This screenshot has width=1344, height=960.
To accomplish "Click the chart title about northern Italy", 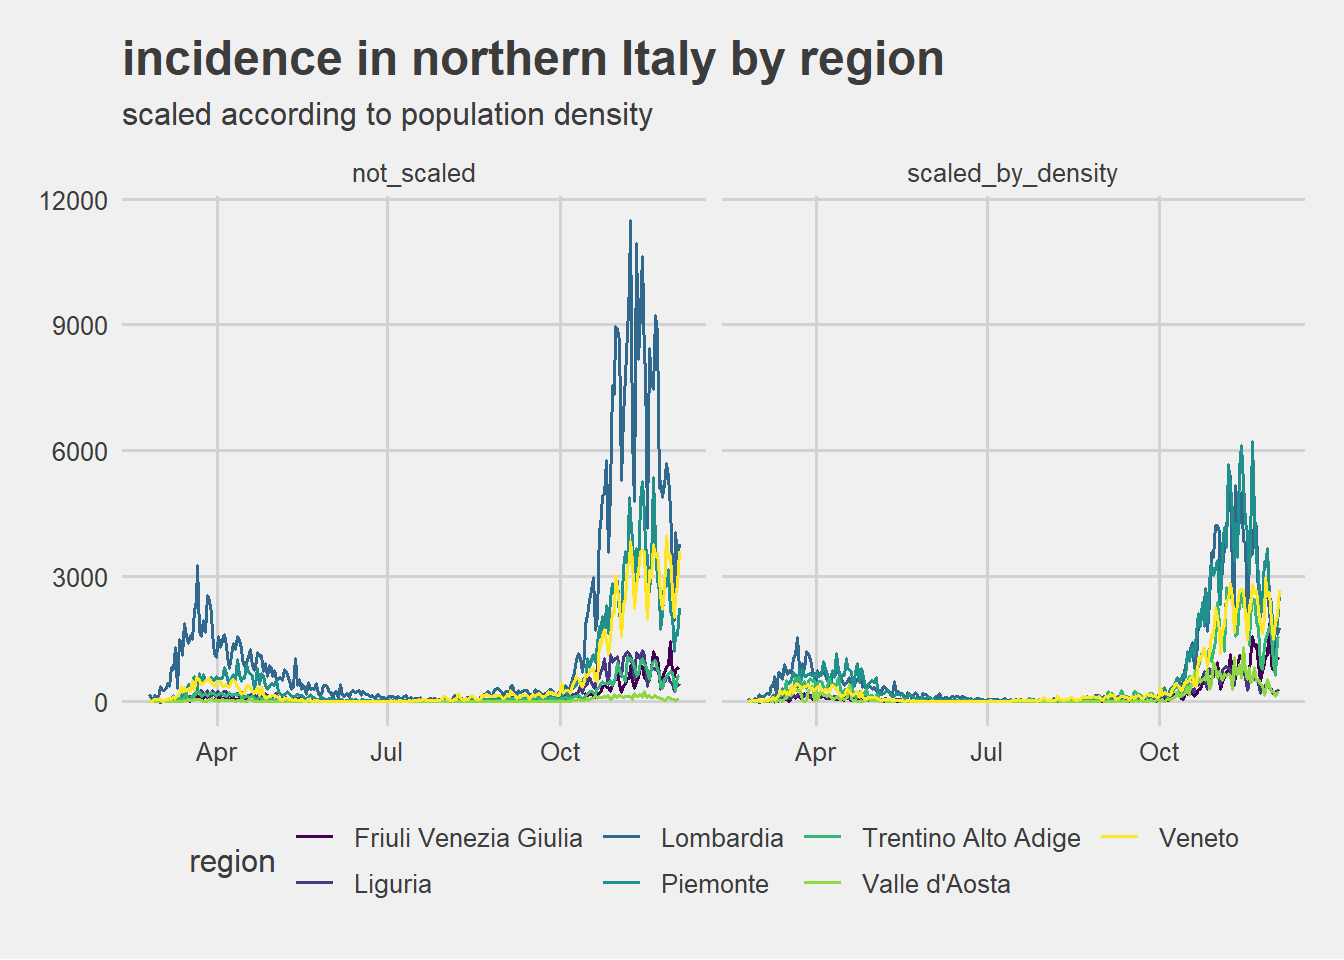I will 532,59.
